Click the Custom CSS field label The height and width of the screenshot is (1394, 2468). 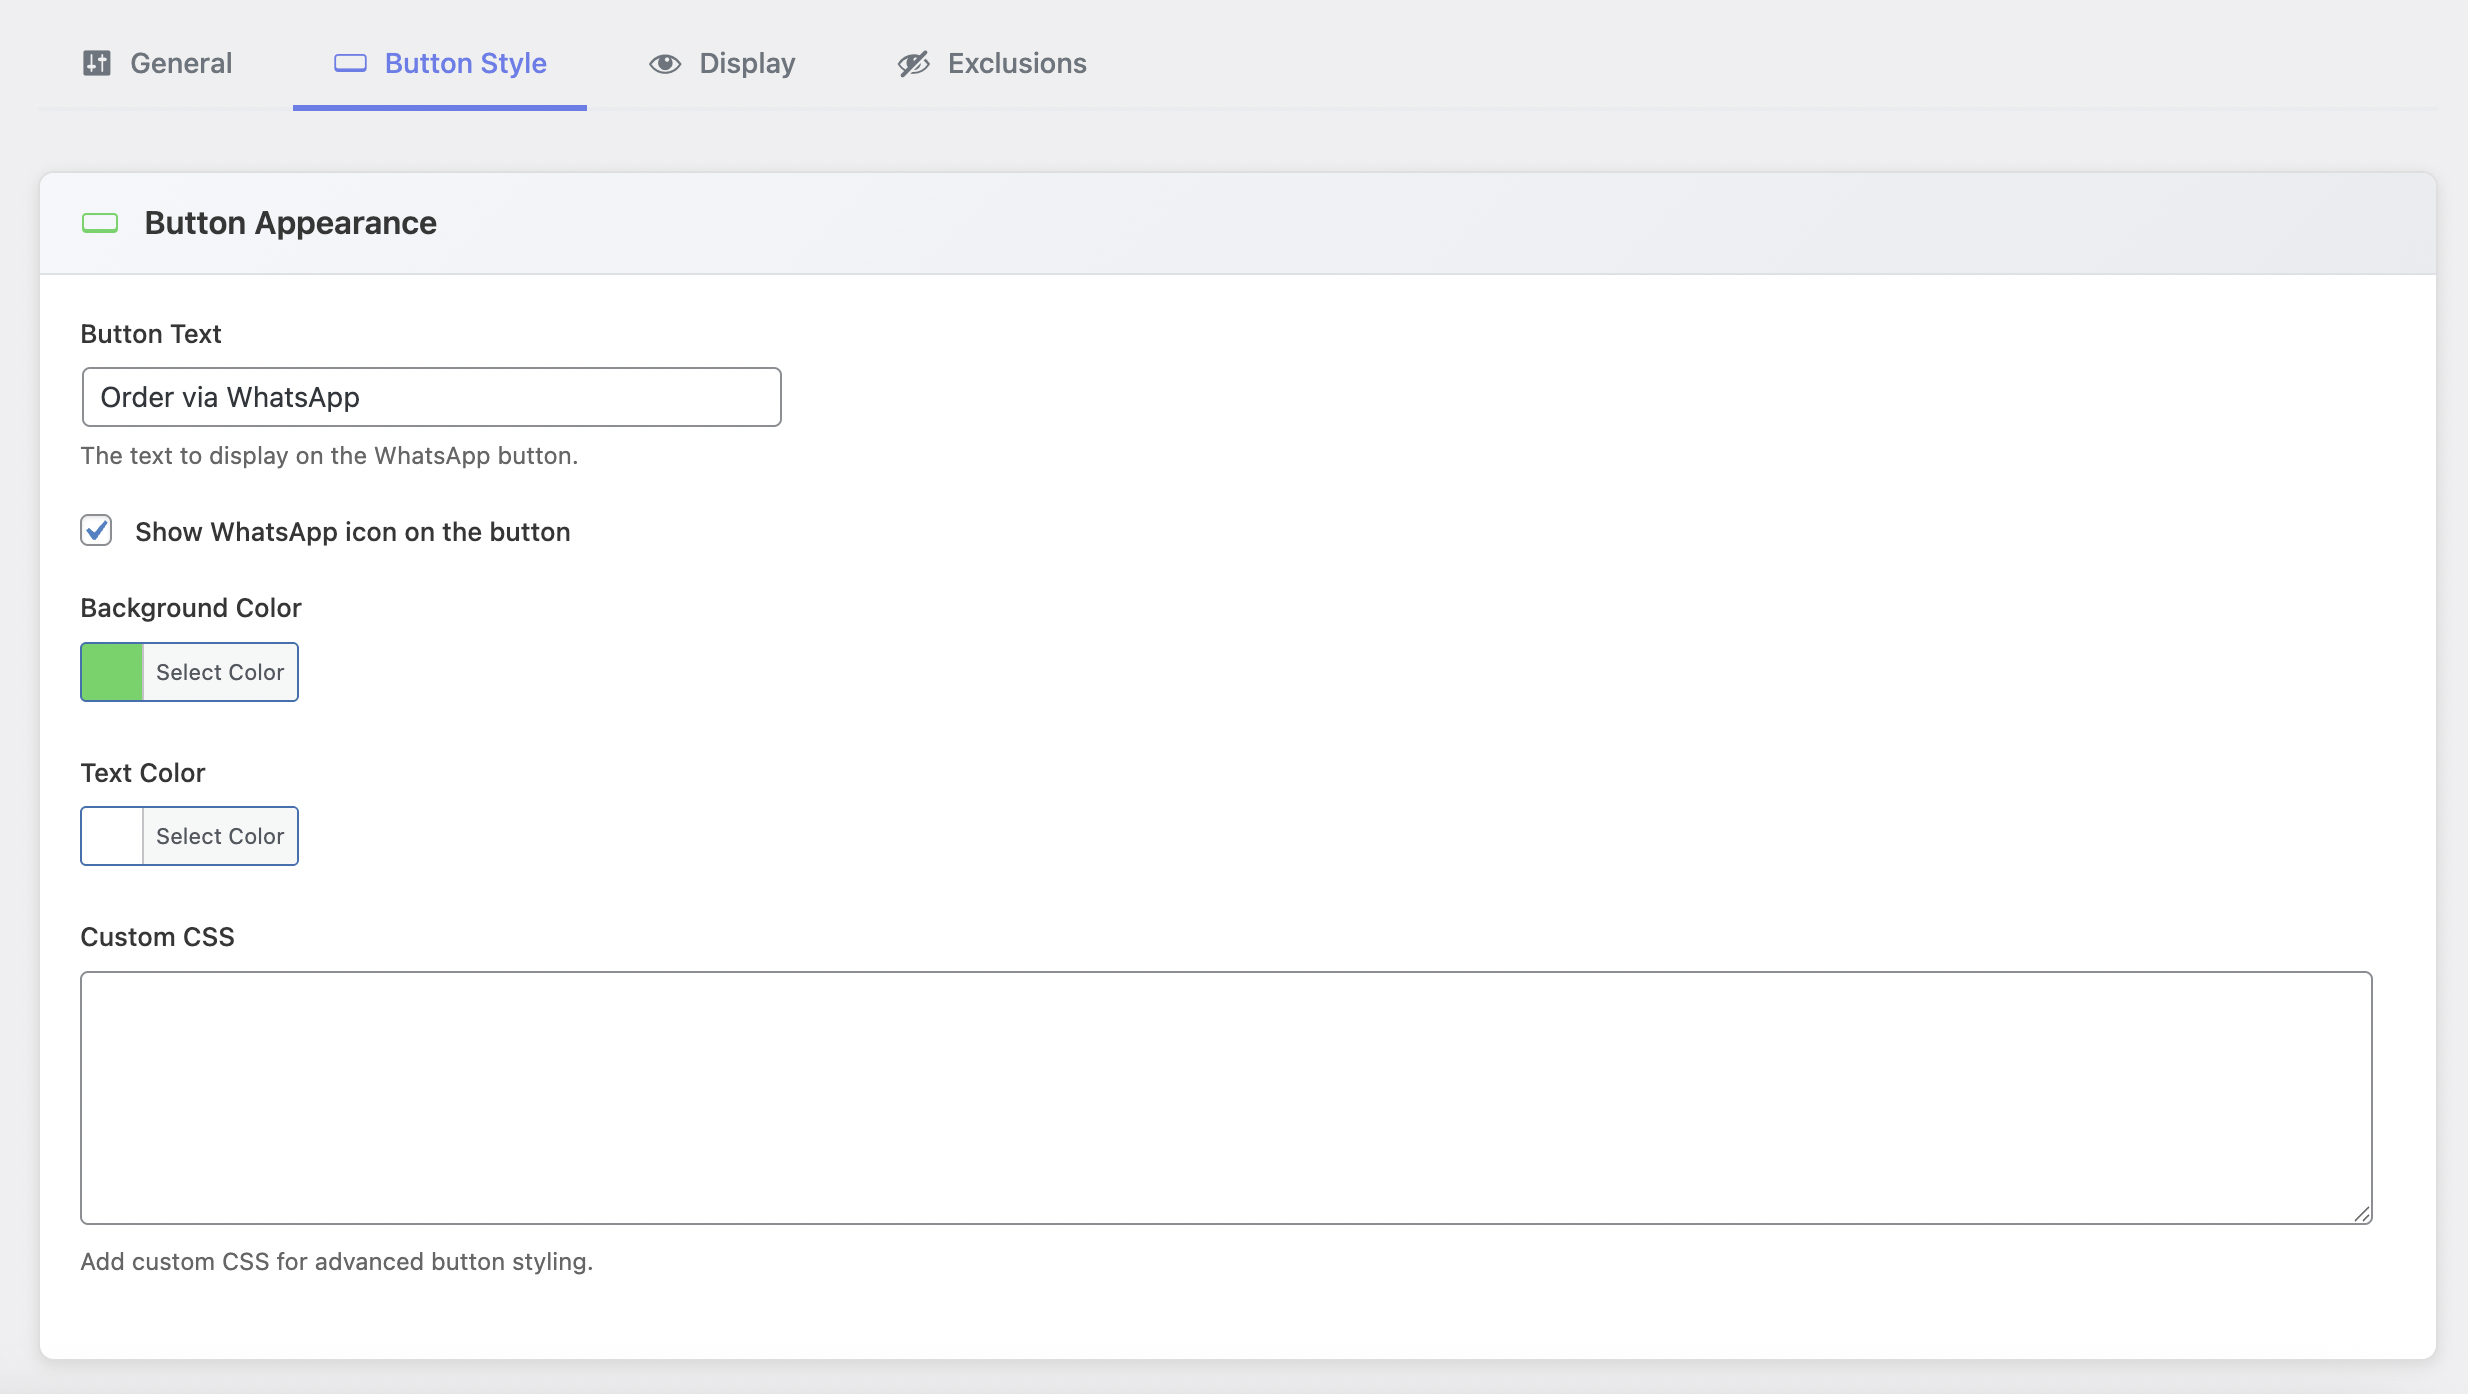click(157, 937)
